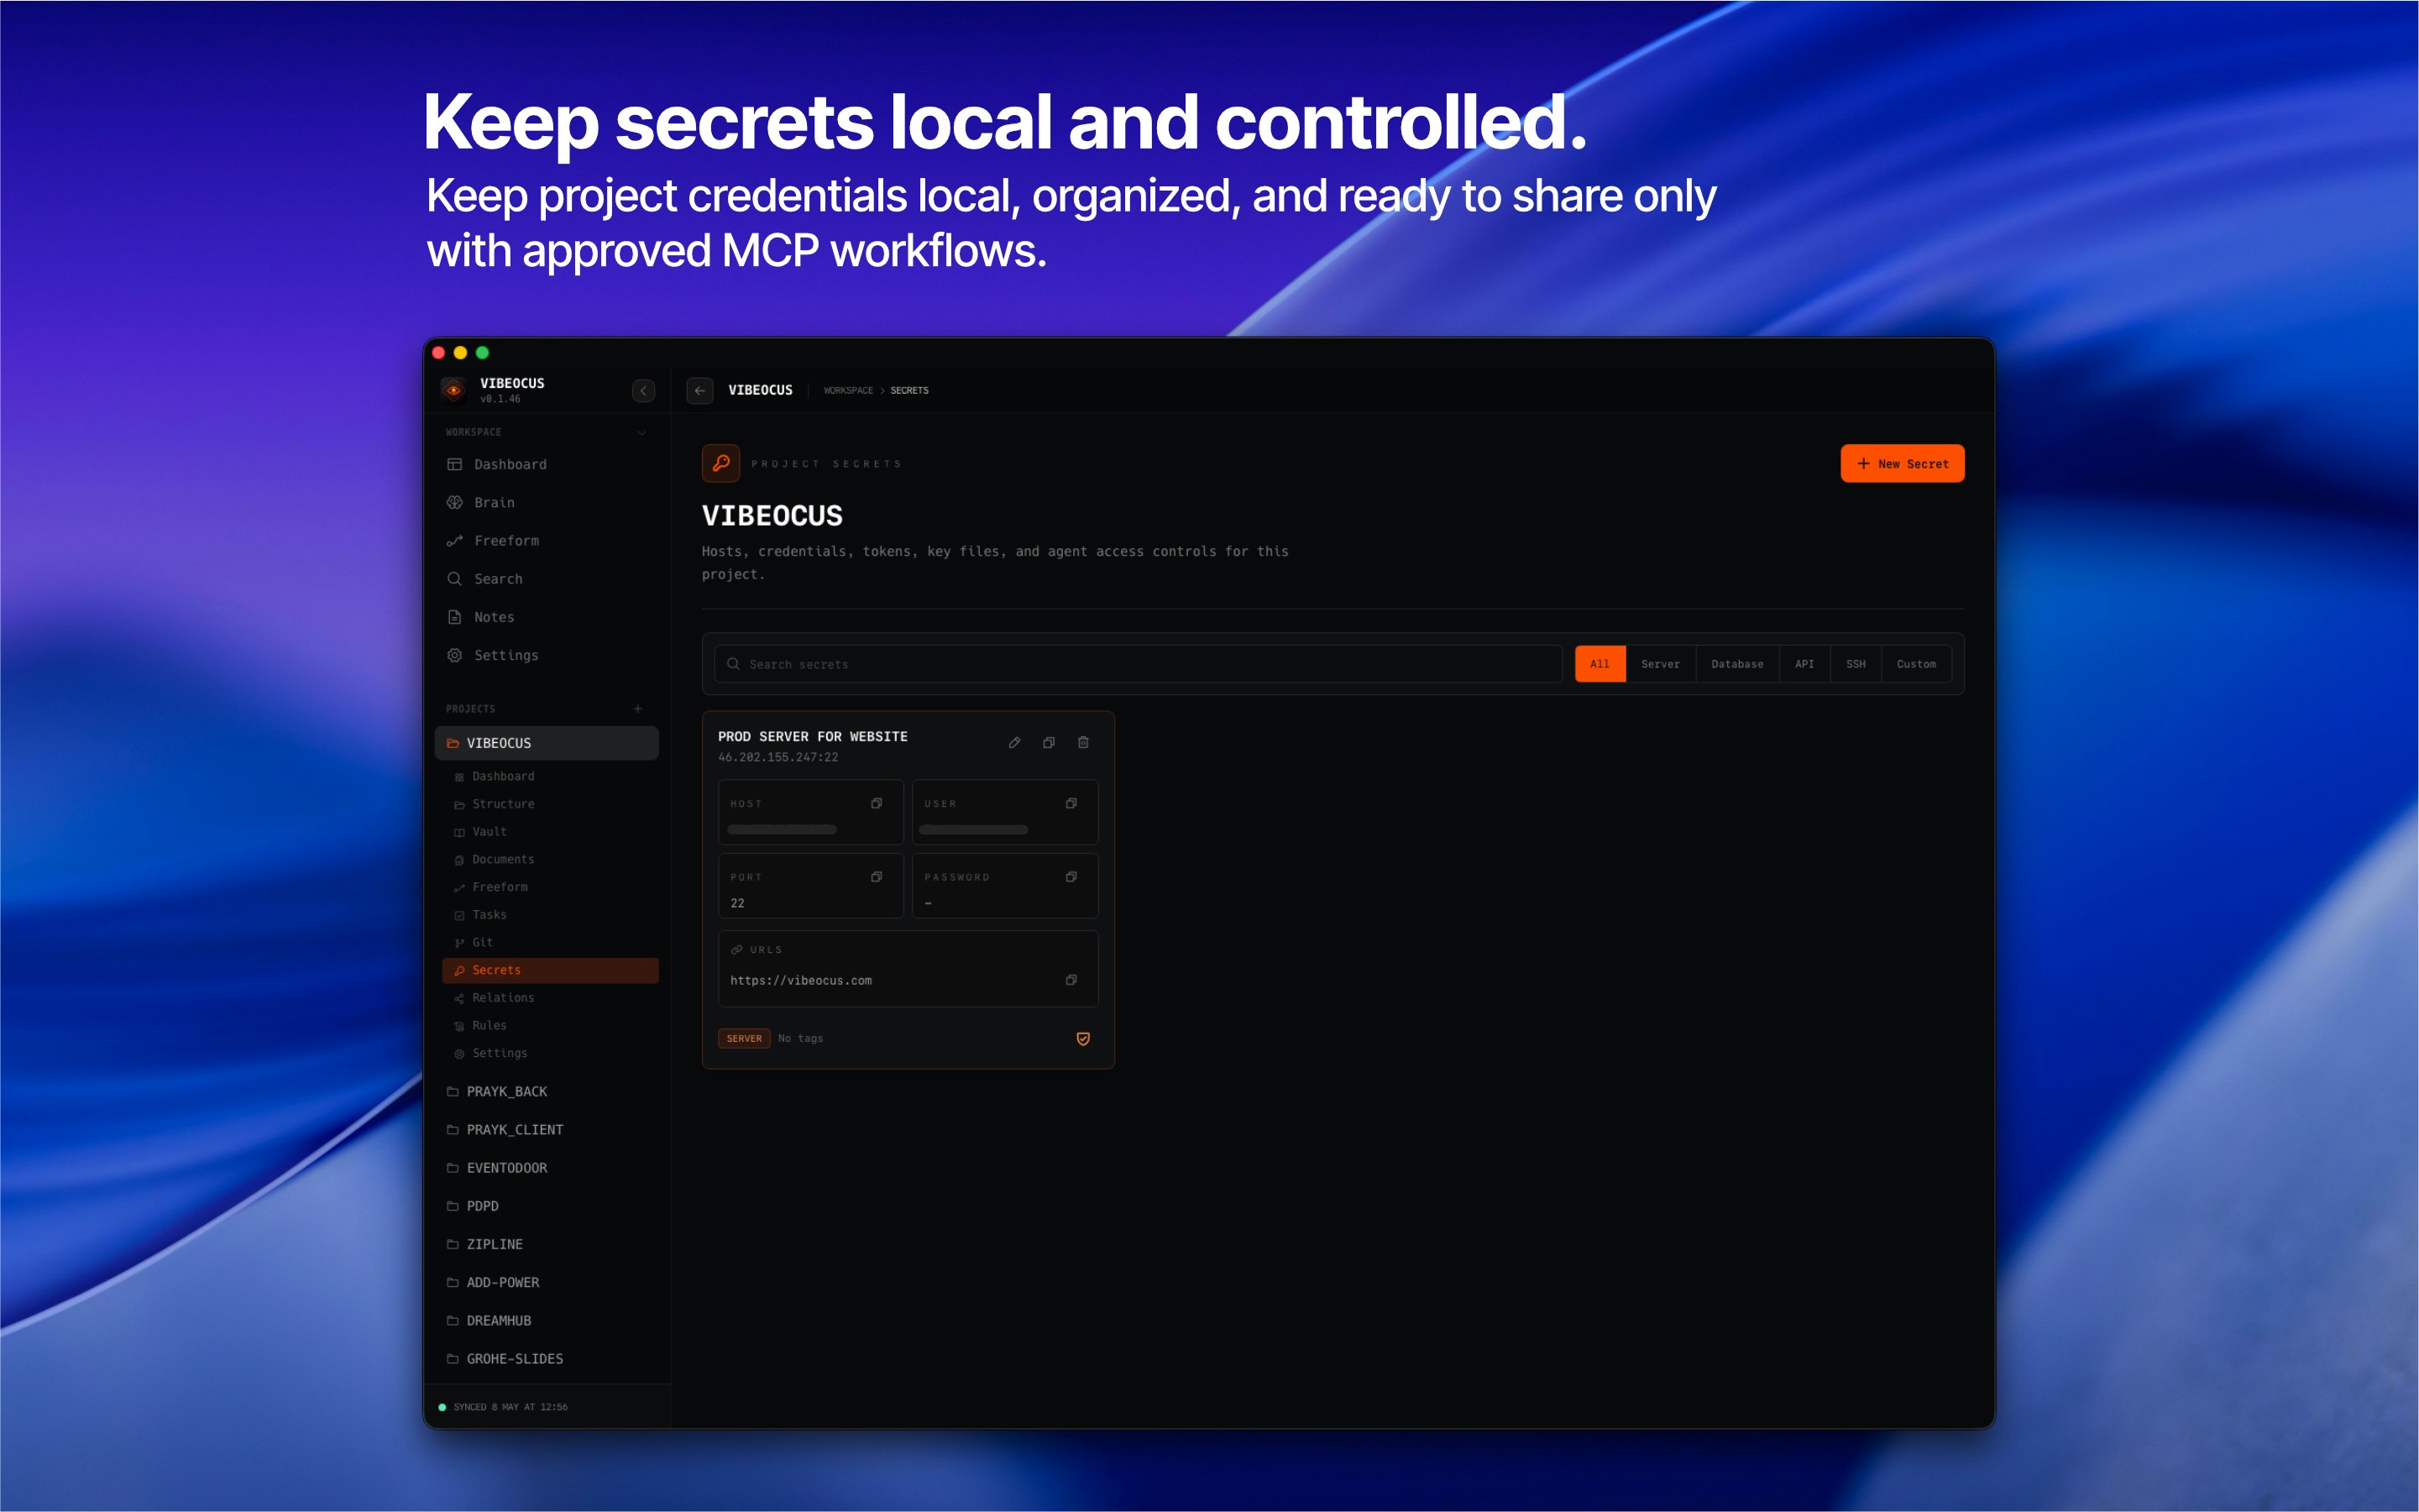Expand the GROHE-SLIDES project
This screenshot has height=1512, width=2419.
[x=547, y=1358]
